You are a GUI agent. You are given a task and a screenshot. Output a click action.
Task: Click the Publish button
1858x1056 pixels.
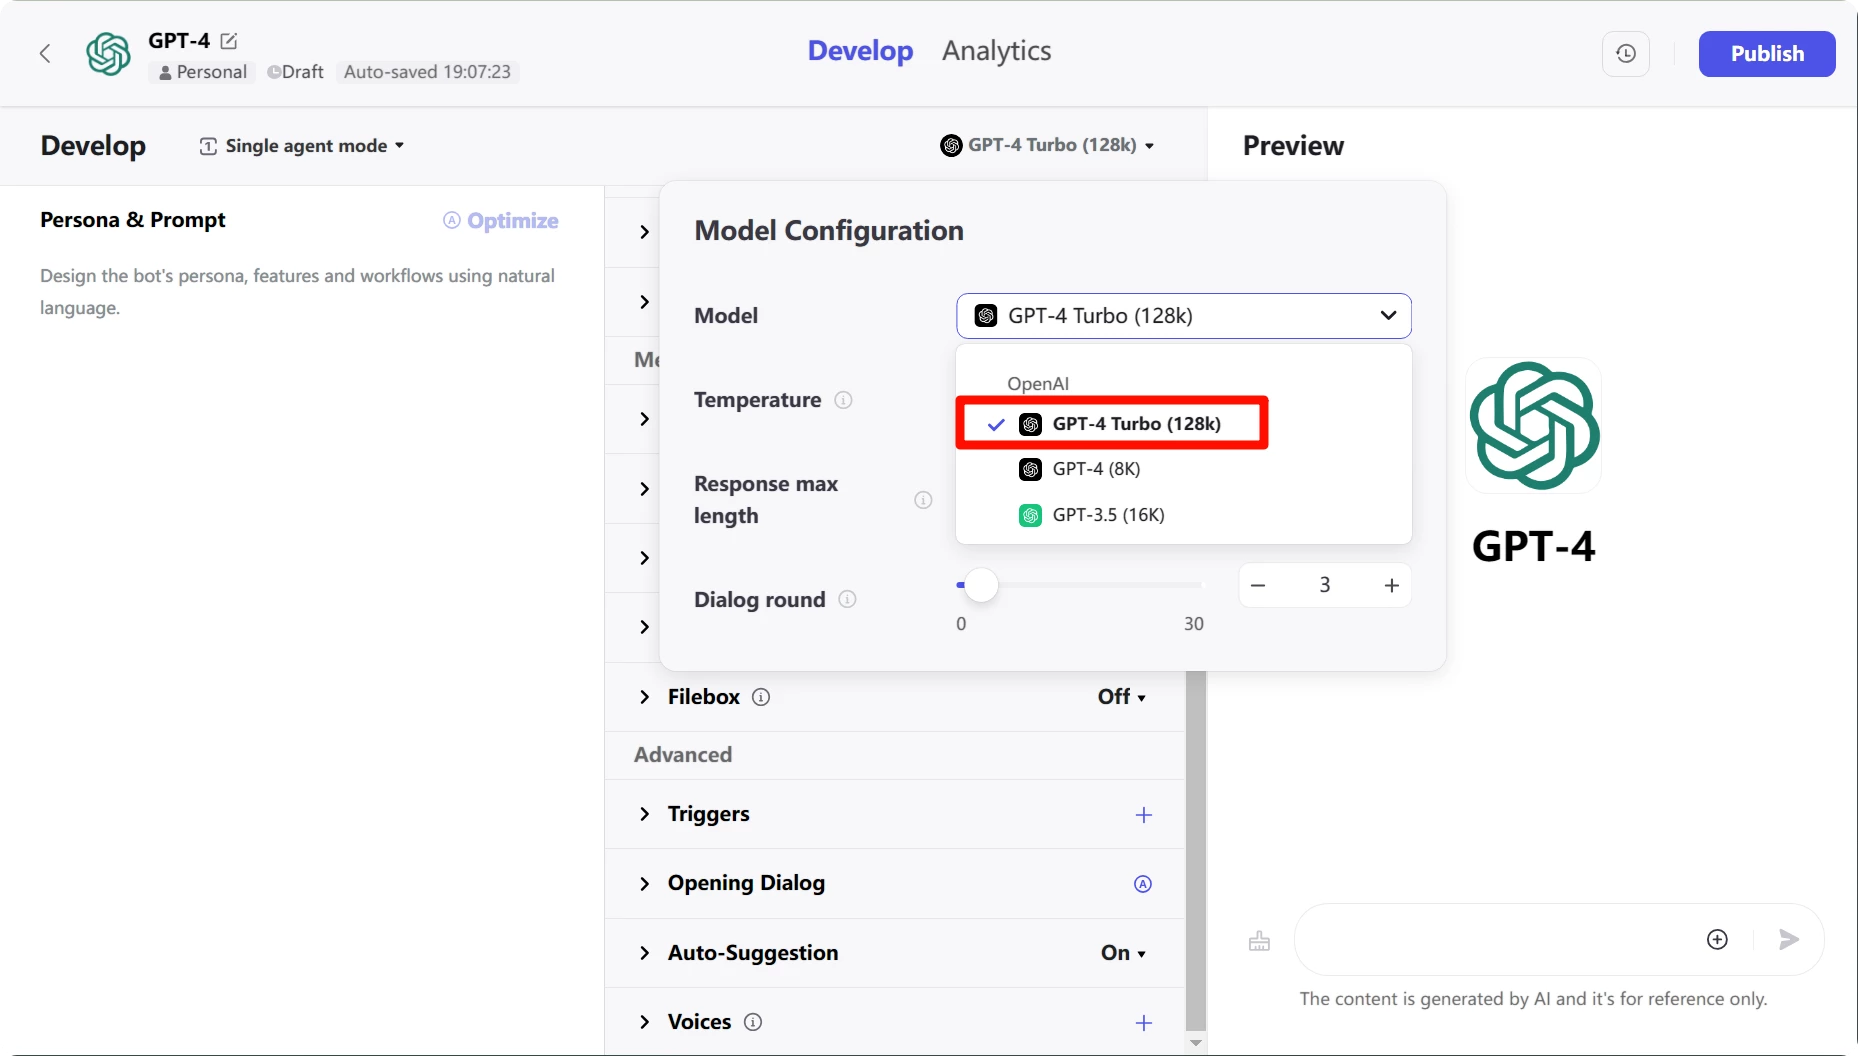tap(1767, 54)
